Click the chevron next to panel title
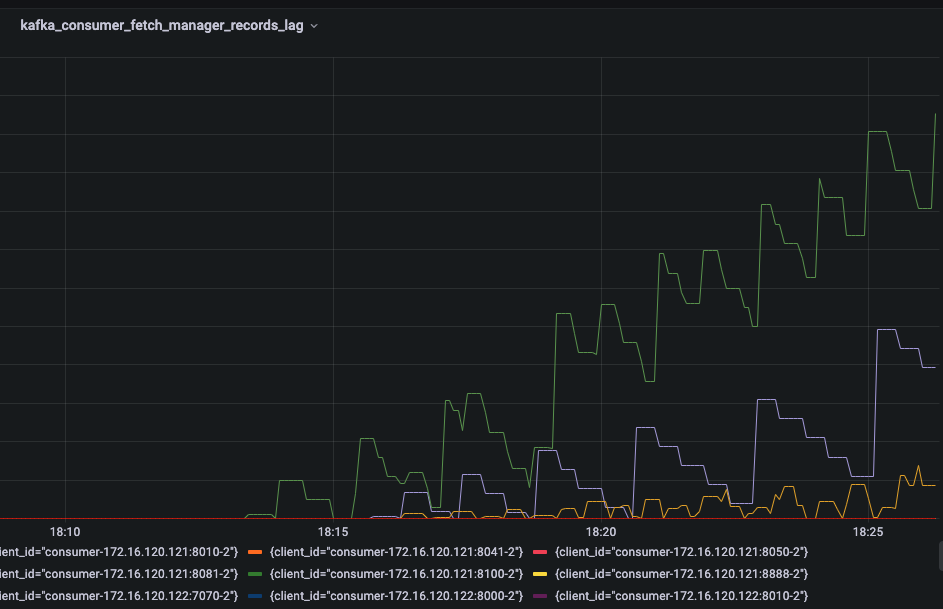The width and height of the screenshot is (943, 609). [x=314, y=26]
